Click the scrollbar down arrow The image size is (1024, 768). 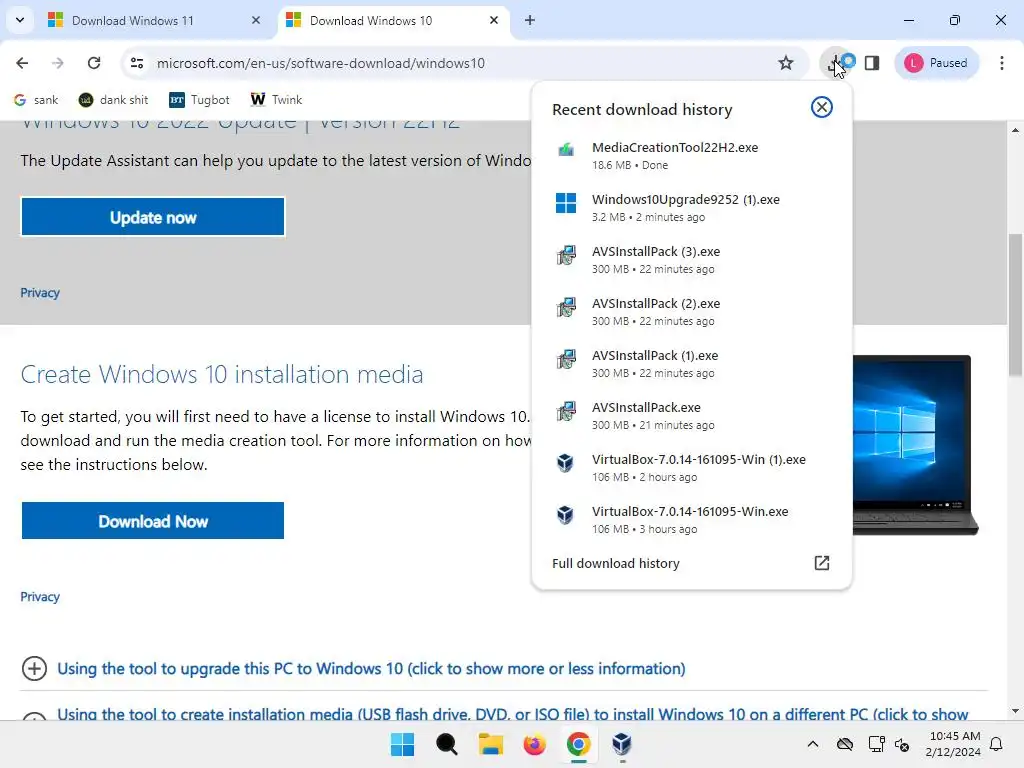pyautogui.click(x=1015, y=711)
